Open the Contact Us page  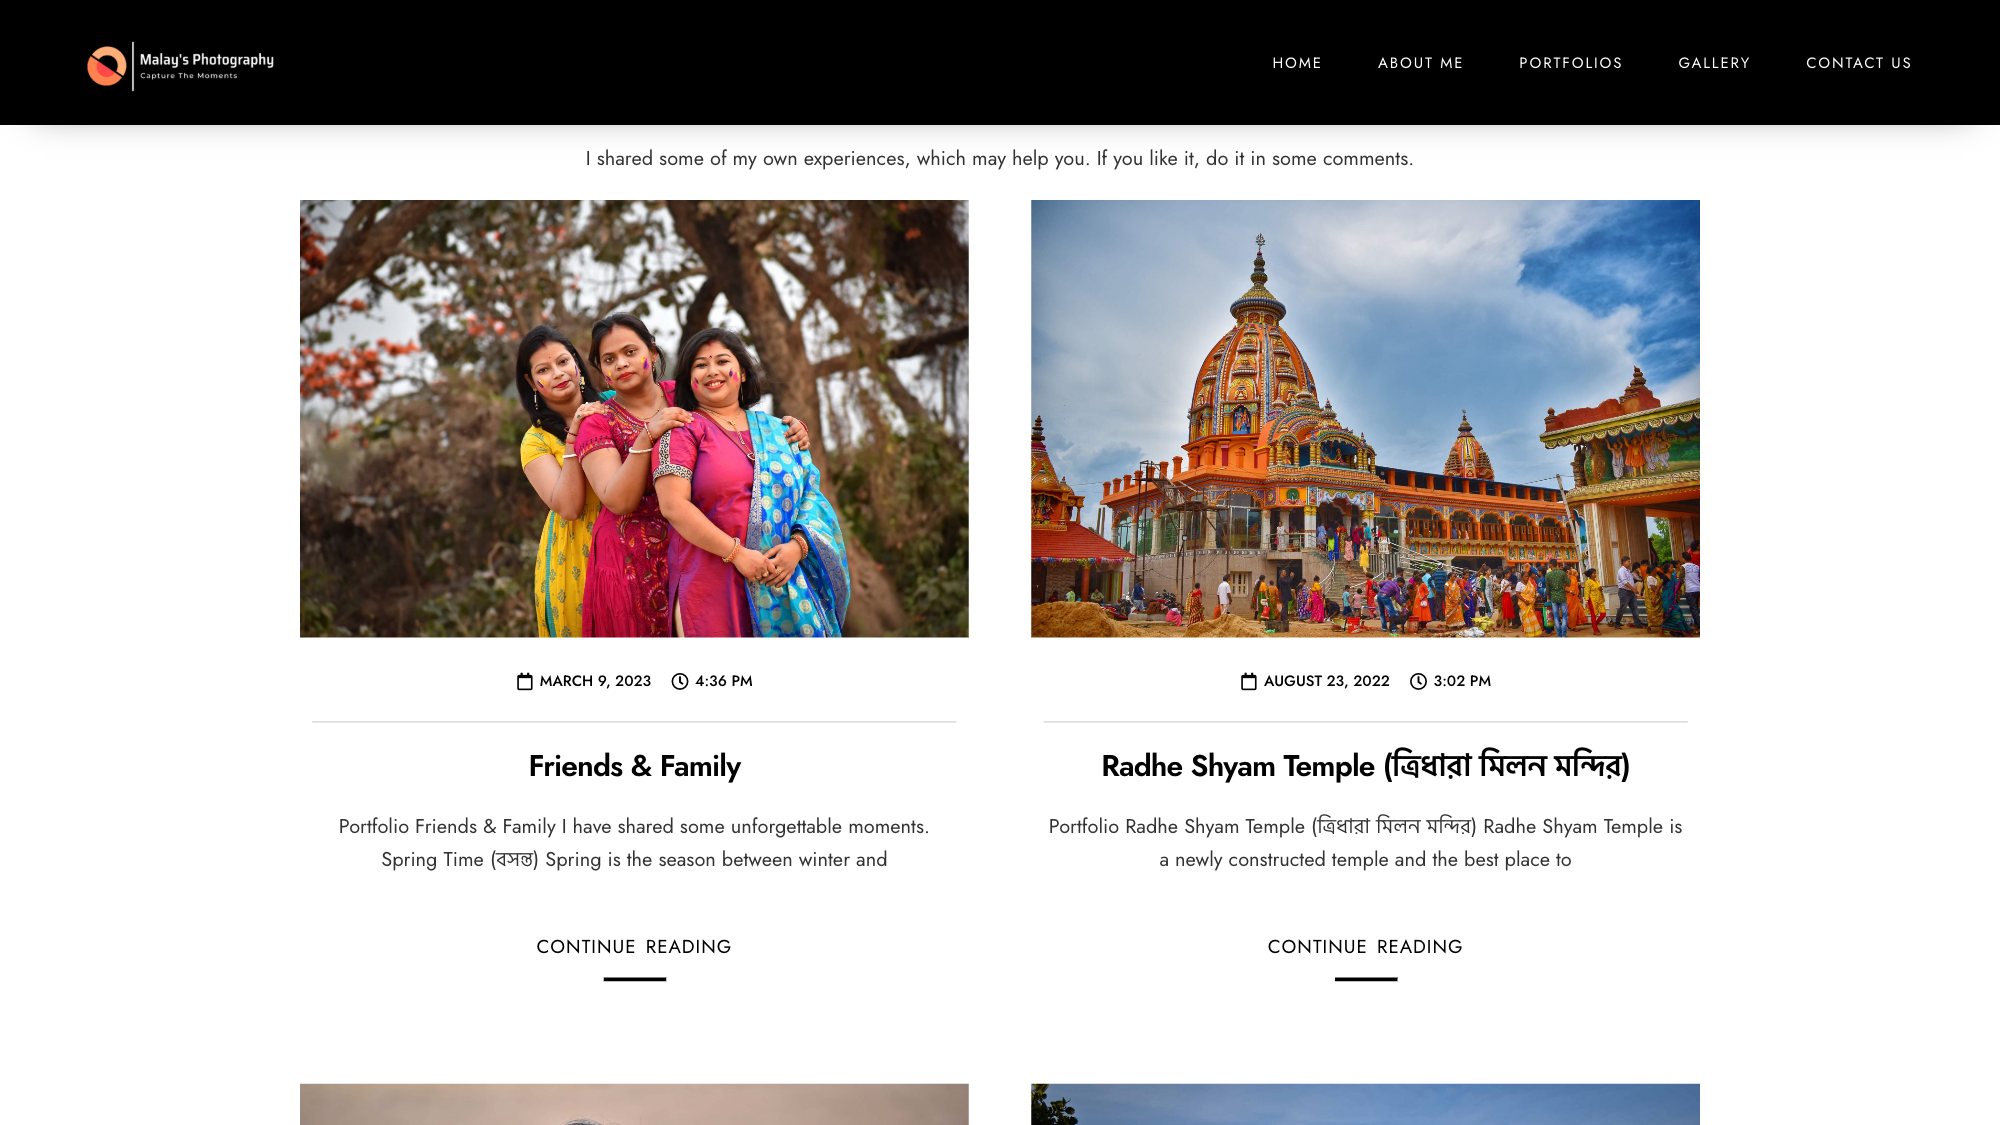(1858, 63)
